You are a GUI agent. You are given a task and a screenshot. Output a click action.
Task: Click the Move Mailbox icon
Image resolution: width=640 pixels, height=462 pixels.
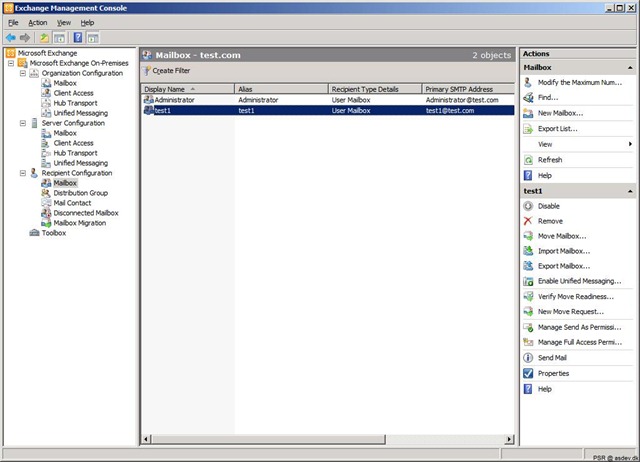528,236
